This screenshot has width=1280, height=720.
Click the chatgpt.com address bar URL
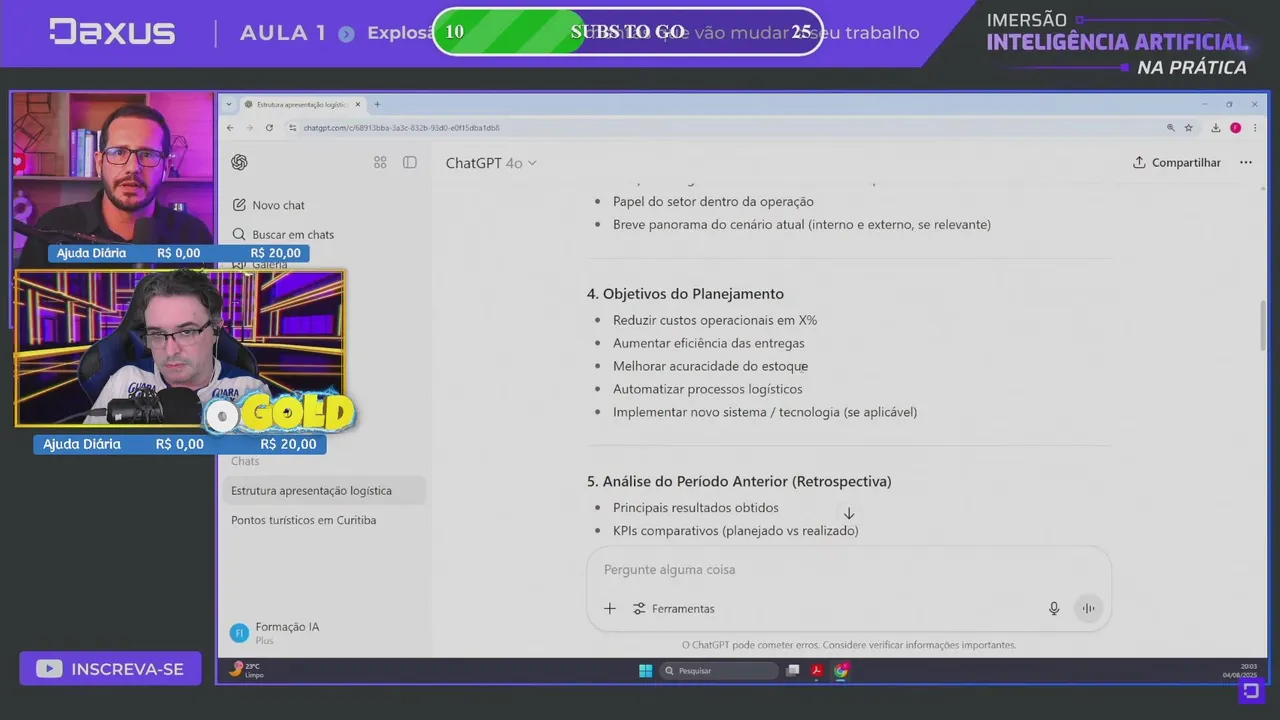click(401, 128)
